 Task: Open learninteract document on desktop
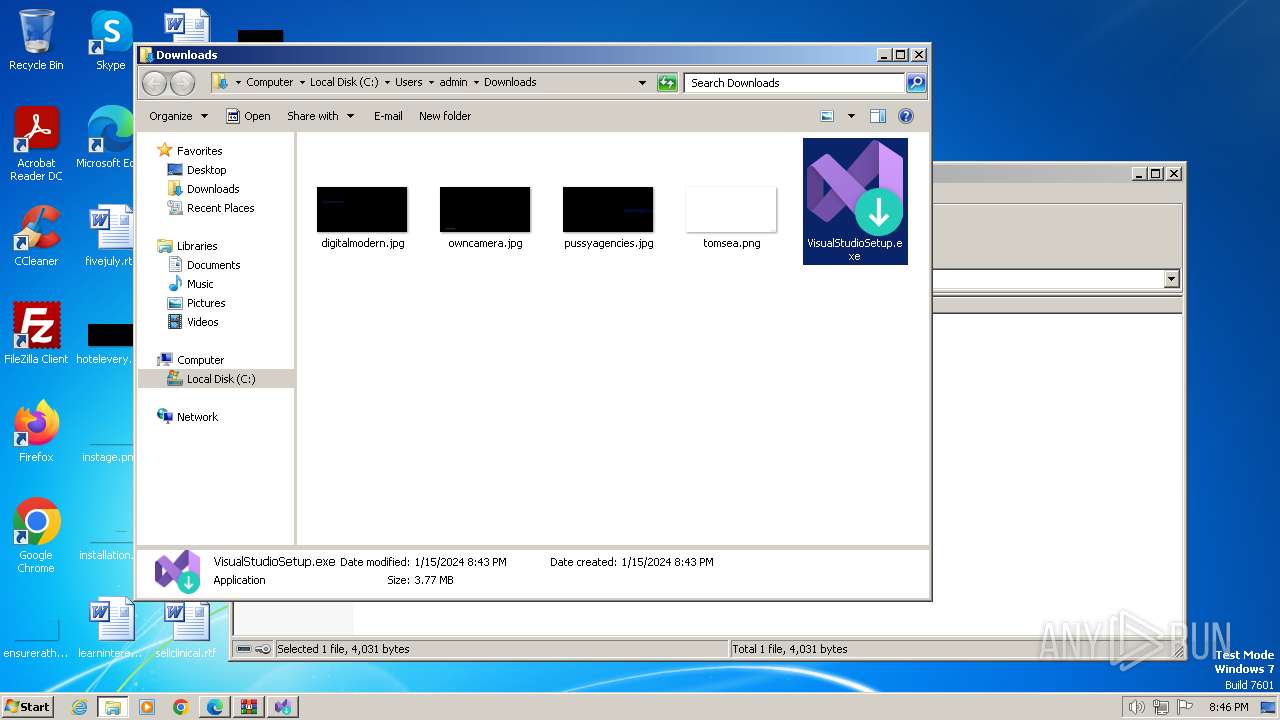pyautogui.click(x=109, y=628)
